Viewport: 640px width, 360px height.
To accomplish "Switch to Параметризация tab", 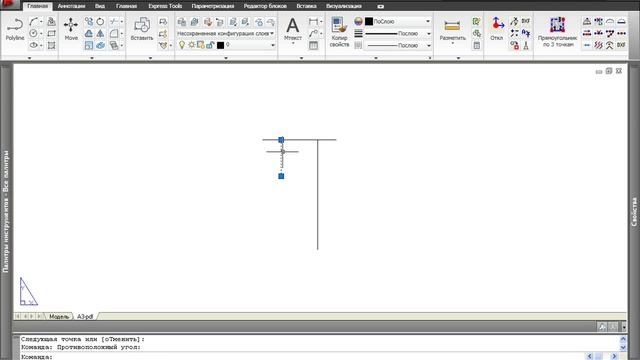I will tap(213, 6).
